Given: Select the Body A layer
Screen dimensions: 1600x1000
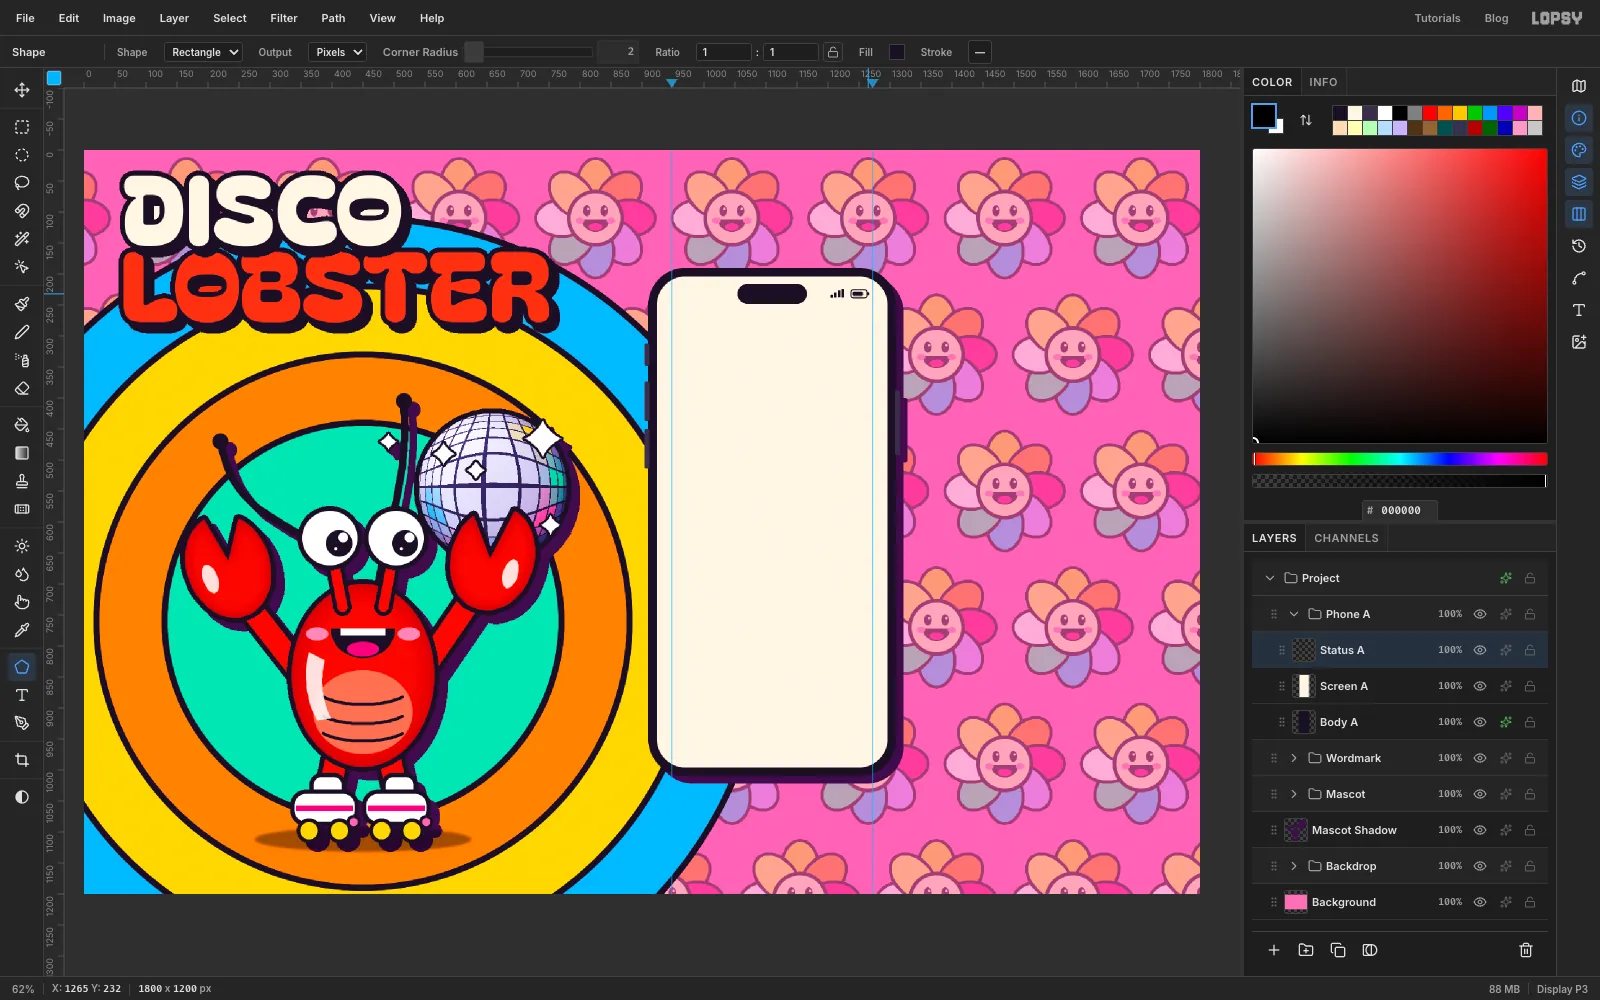Looking at the screenshot, I should click(x=1400, y=722).
